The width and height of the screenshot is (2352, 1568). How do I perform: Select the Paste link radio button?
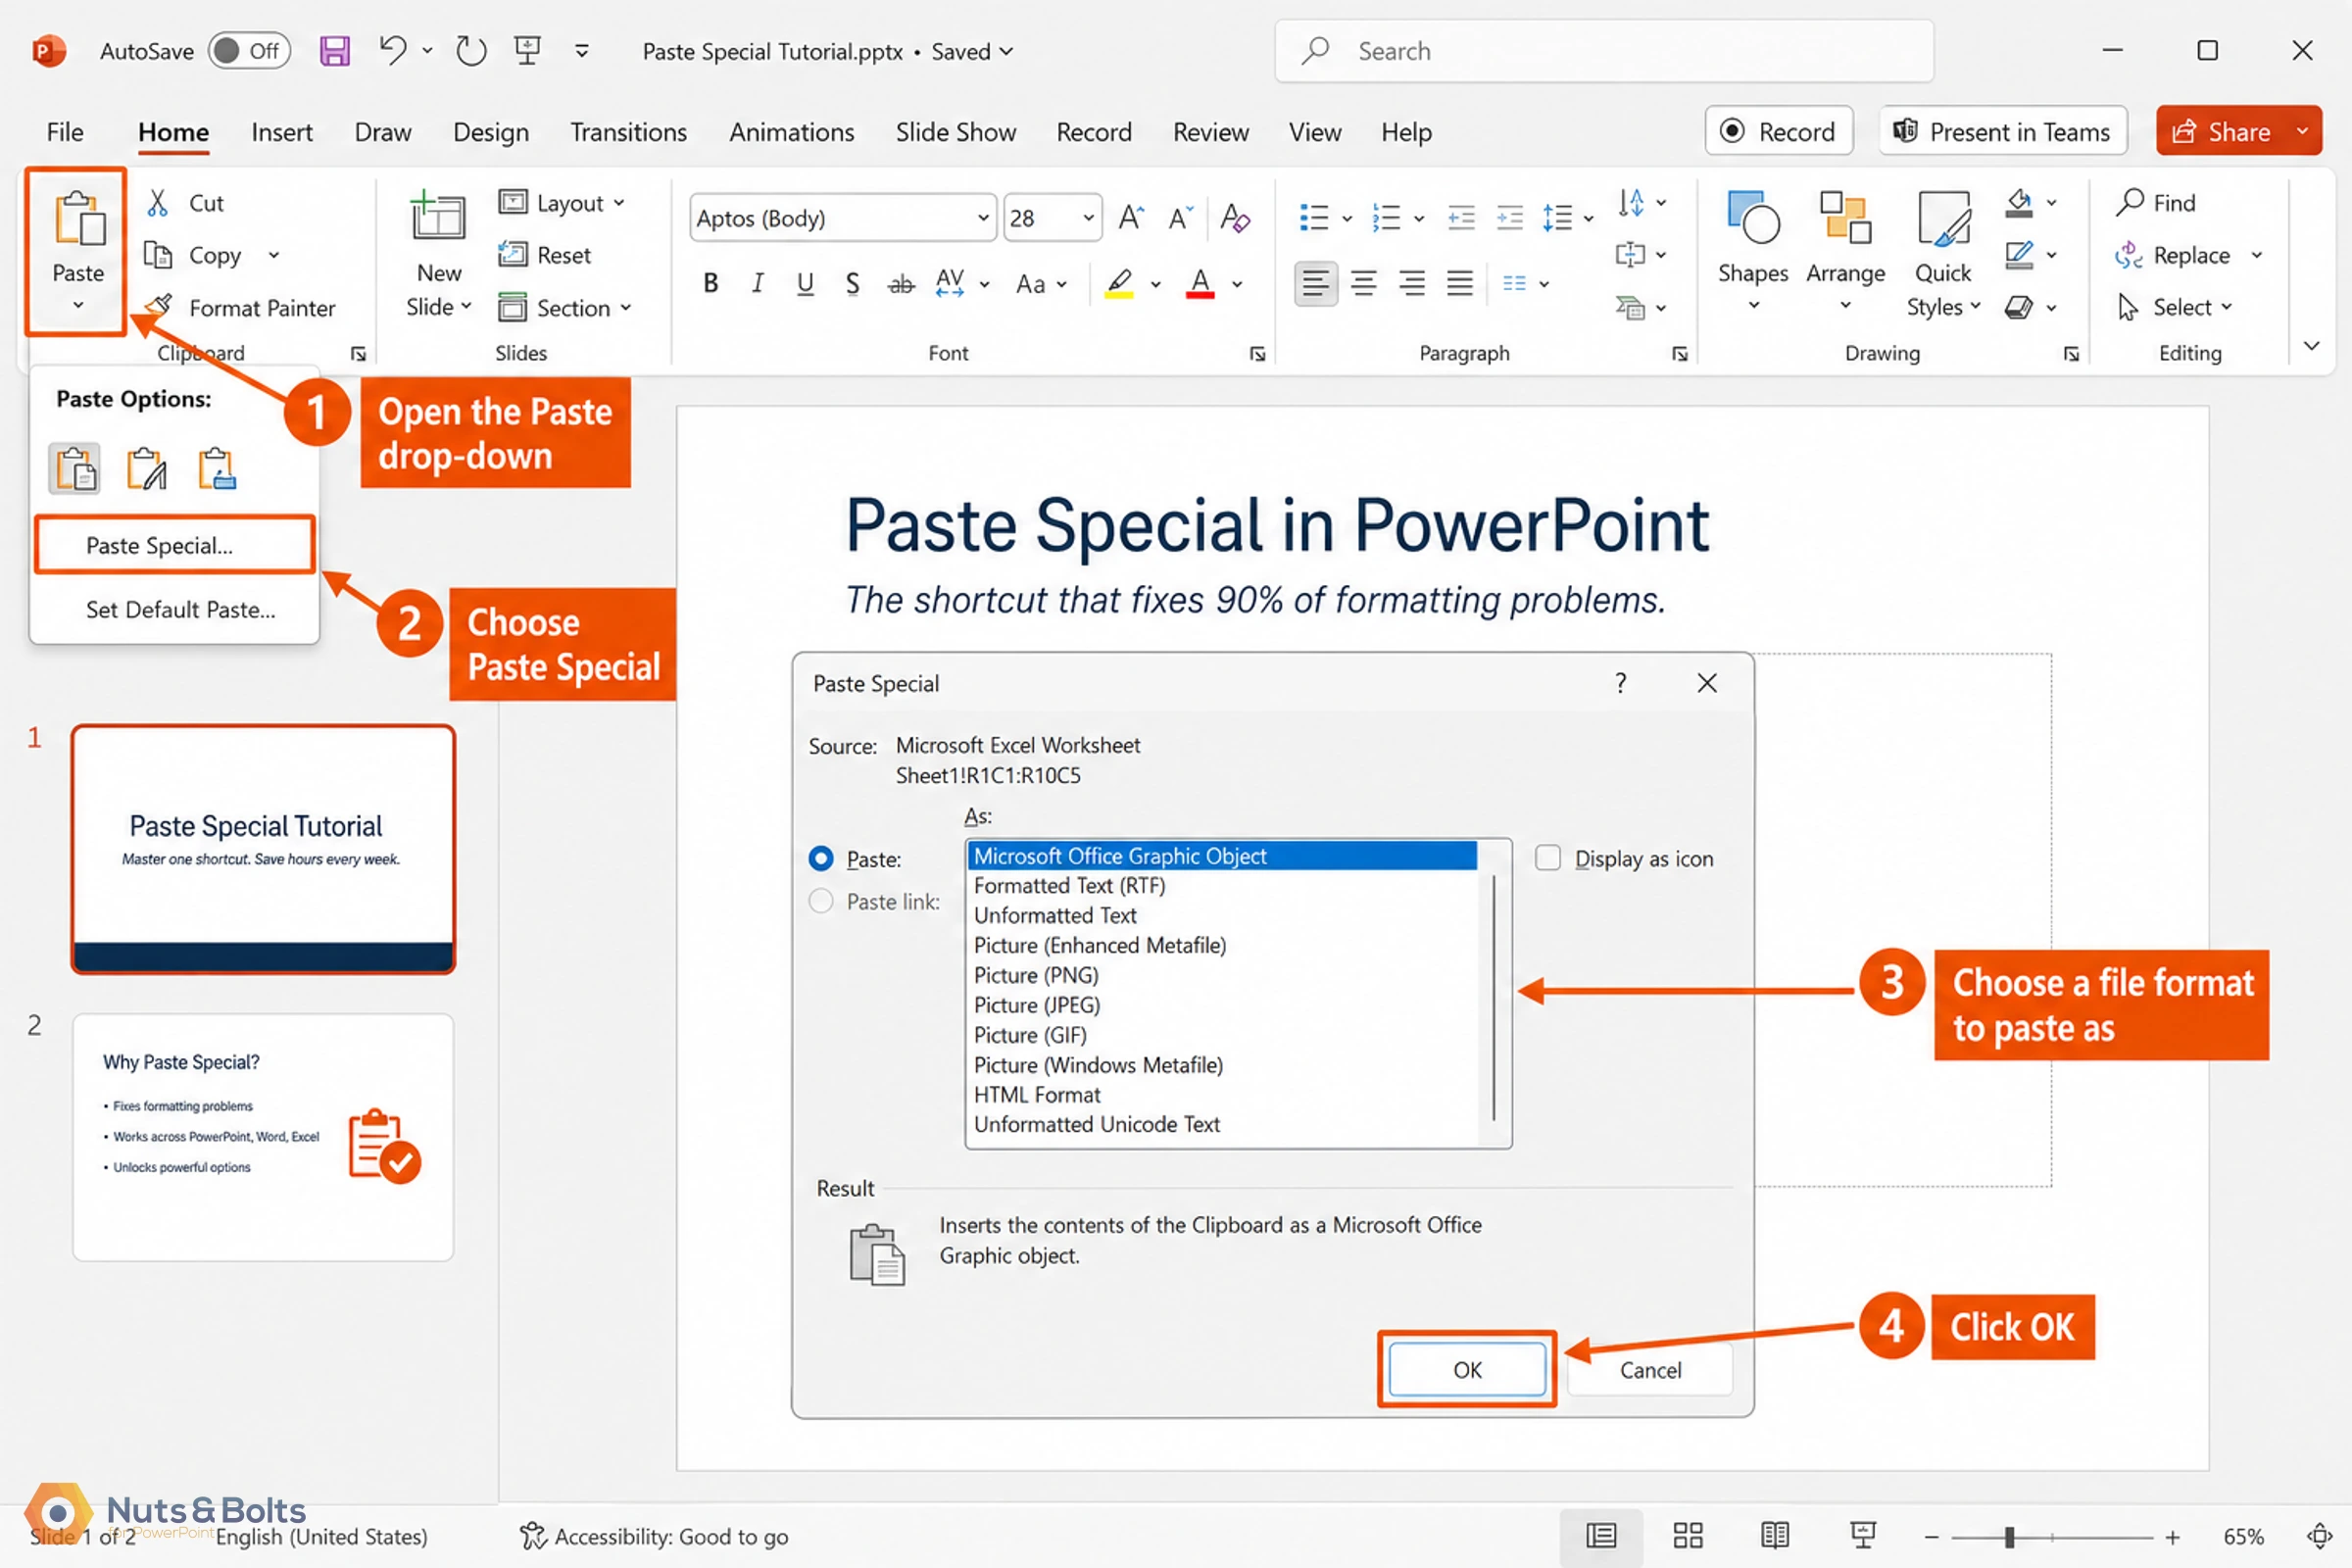(821, 902)
